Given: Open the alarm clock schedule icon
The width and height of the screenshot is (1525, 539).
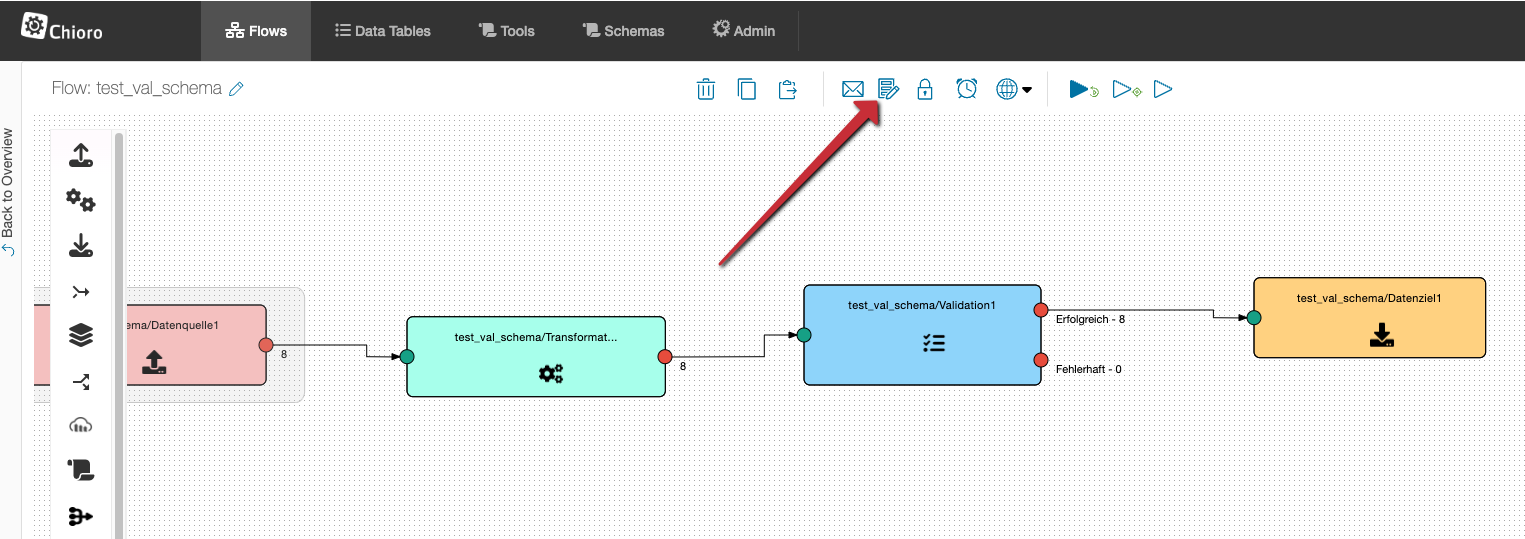Looking at the screenshot, I should click(966, 89).
